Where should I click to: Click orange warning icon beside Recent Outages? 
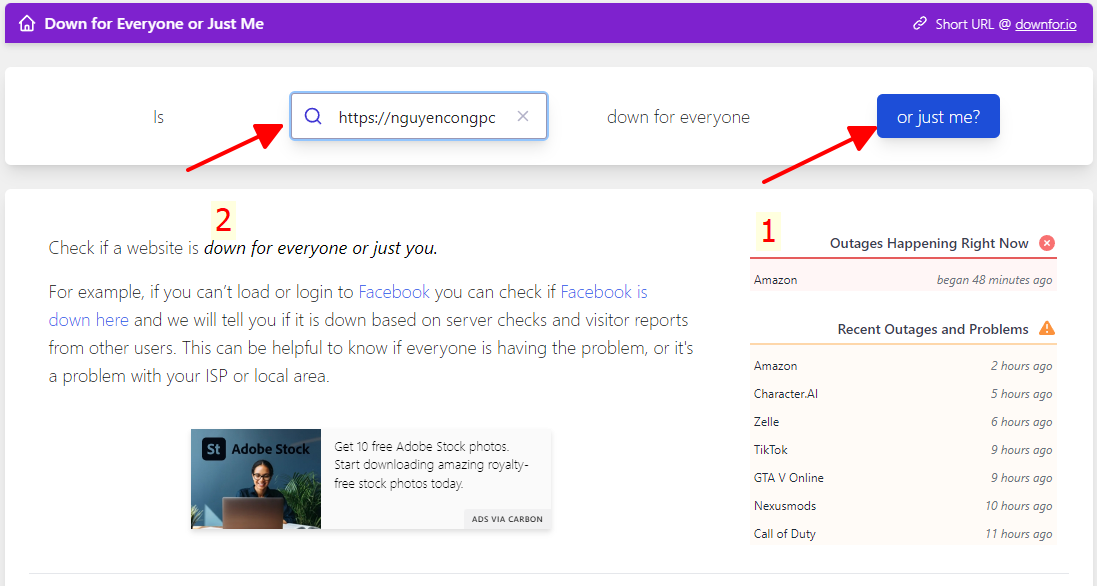1047,328
